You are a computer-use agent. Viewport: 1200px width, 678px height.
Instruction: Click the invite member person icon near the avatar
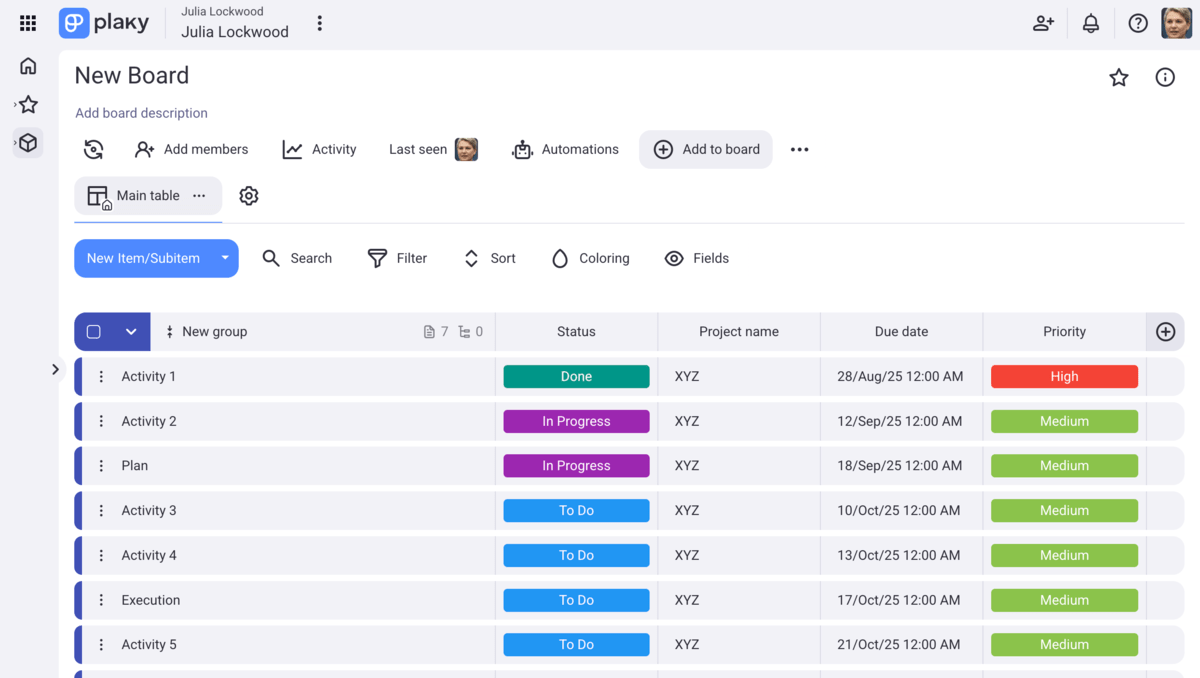(1043, 22)
